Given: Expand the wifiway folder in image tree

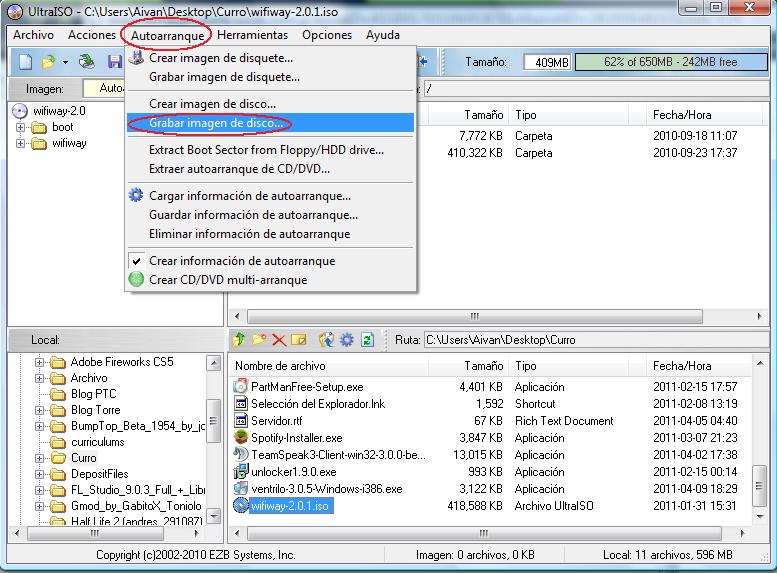Looking at the screenshot, I should 20,143.
